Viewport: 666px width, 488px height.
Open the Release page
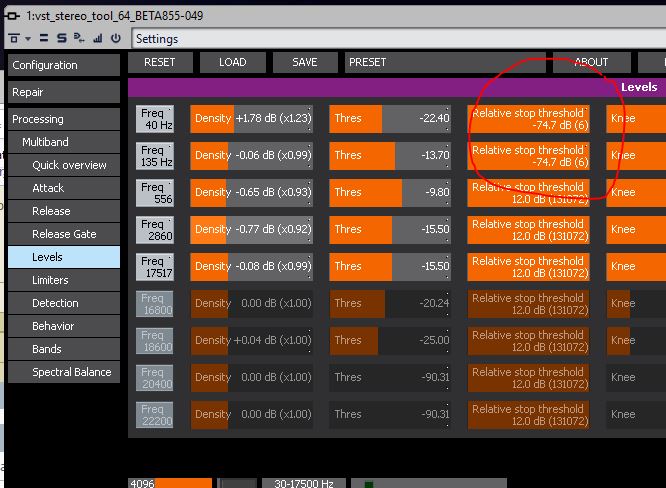64,211
